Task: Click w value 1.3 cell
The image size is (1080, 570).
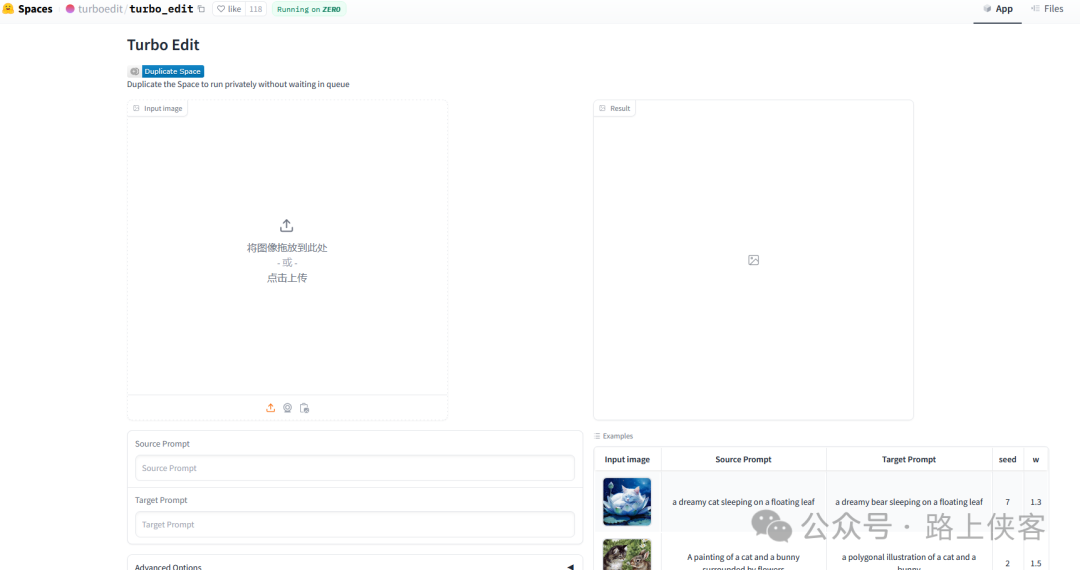Action: click(1036, 502)
